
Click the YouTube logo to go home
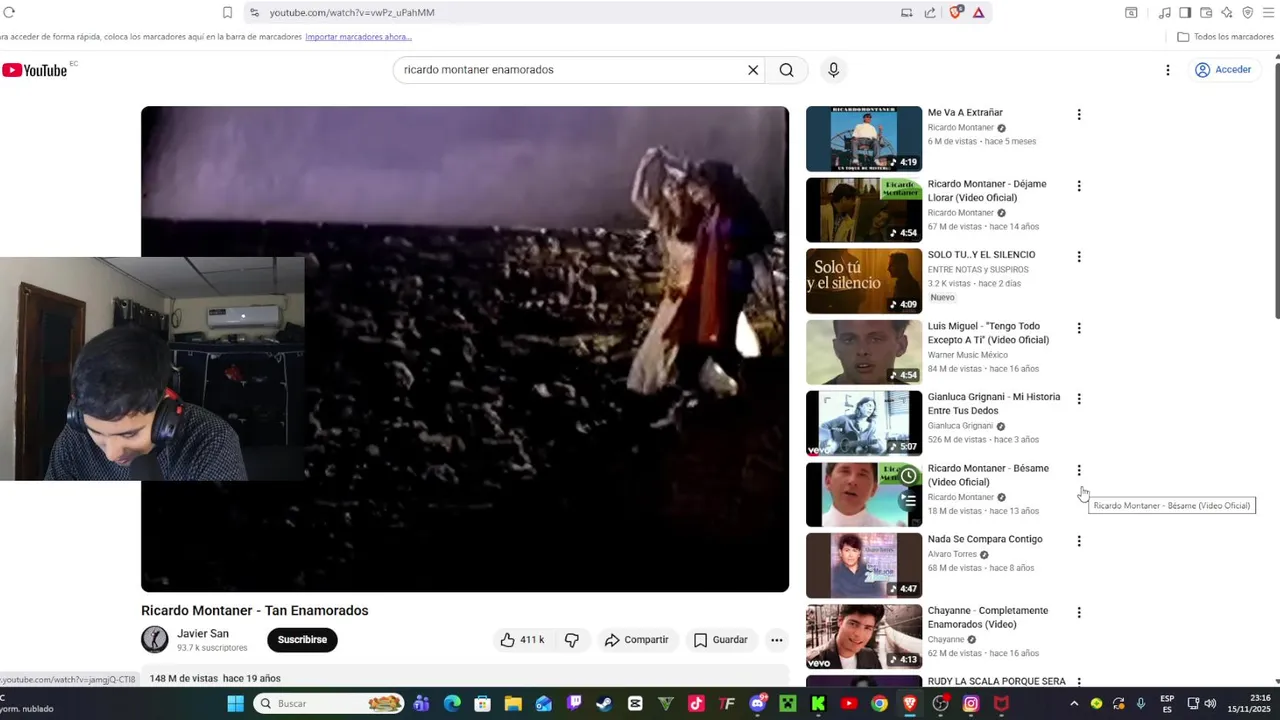(34, 70)
